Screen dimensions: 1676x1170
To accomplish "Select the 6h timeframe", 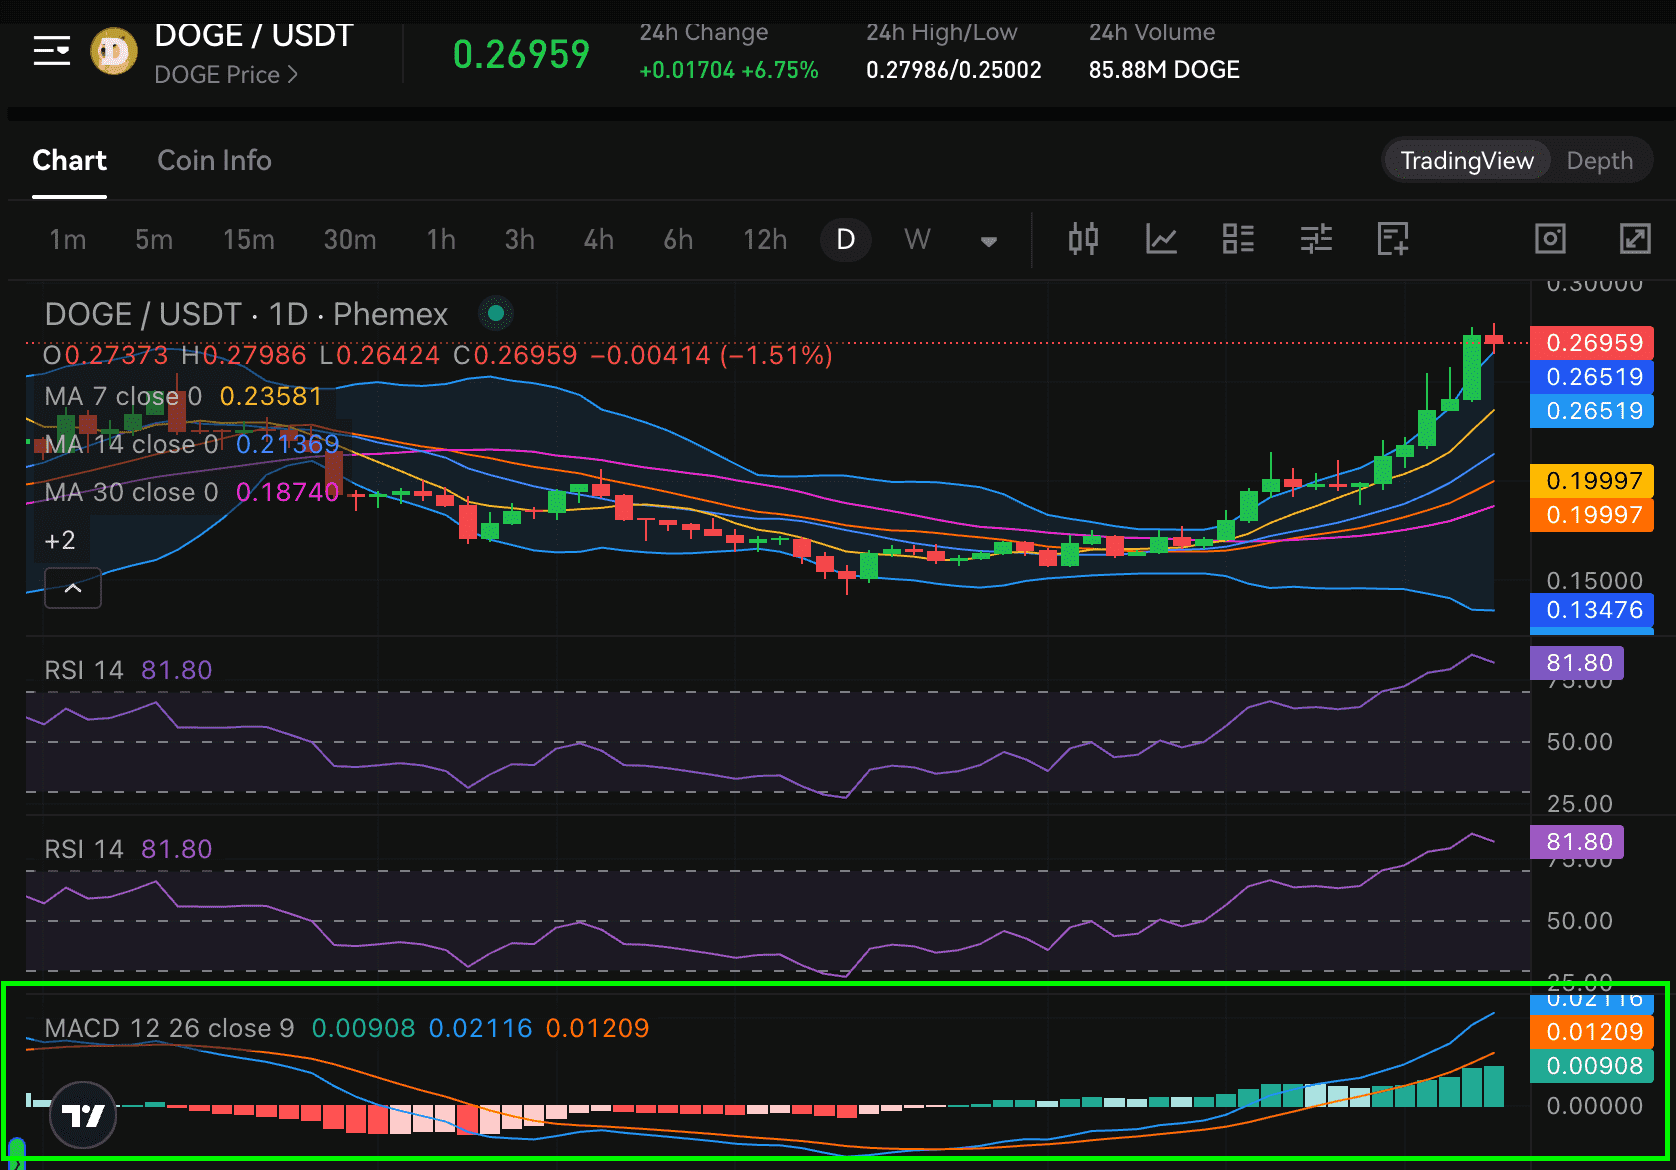I will click(x=678, y=240).
